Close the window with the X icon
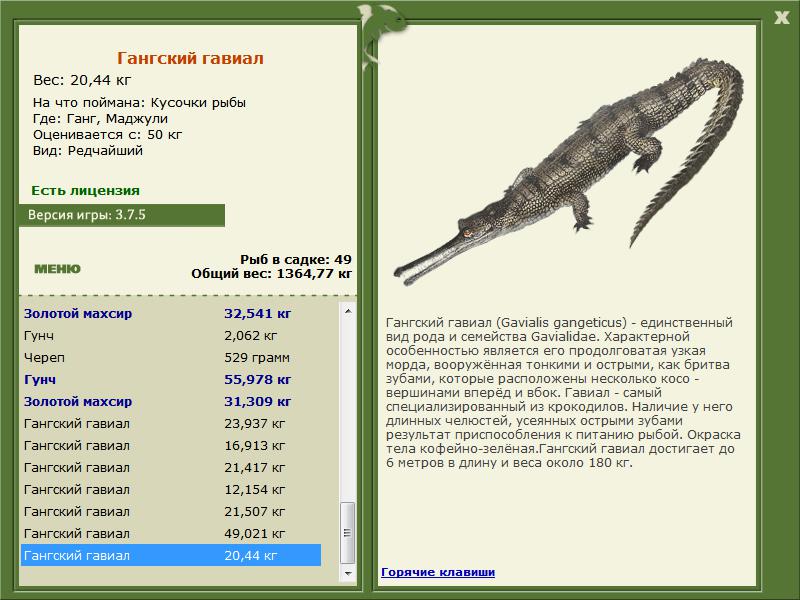 click(x=781, y=18)
